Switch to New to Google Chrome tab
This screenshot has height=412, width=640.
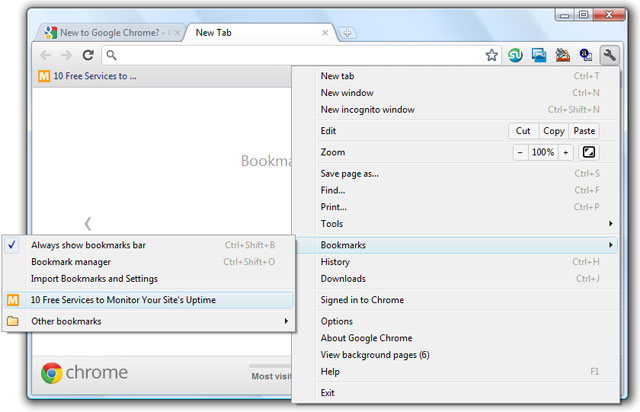point(110,33)
